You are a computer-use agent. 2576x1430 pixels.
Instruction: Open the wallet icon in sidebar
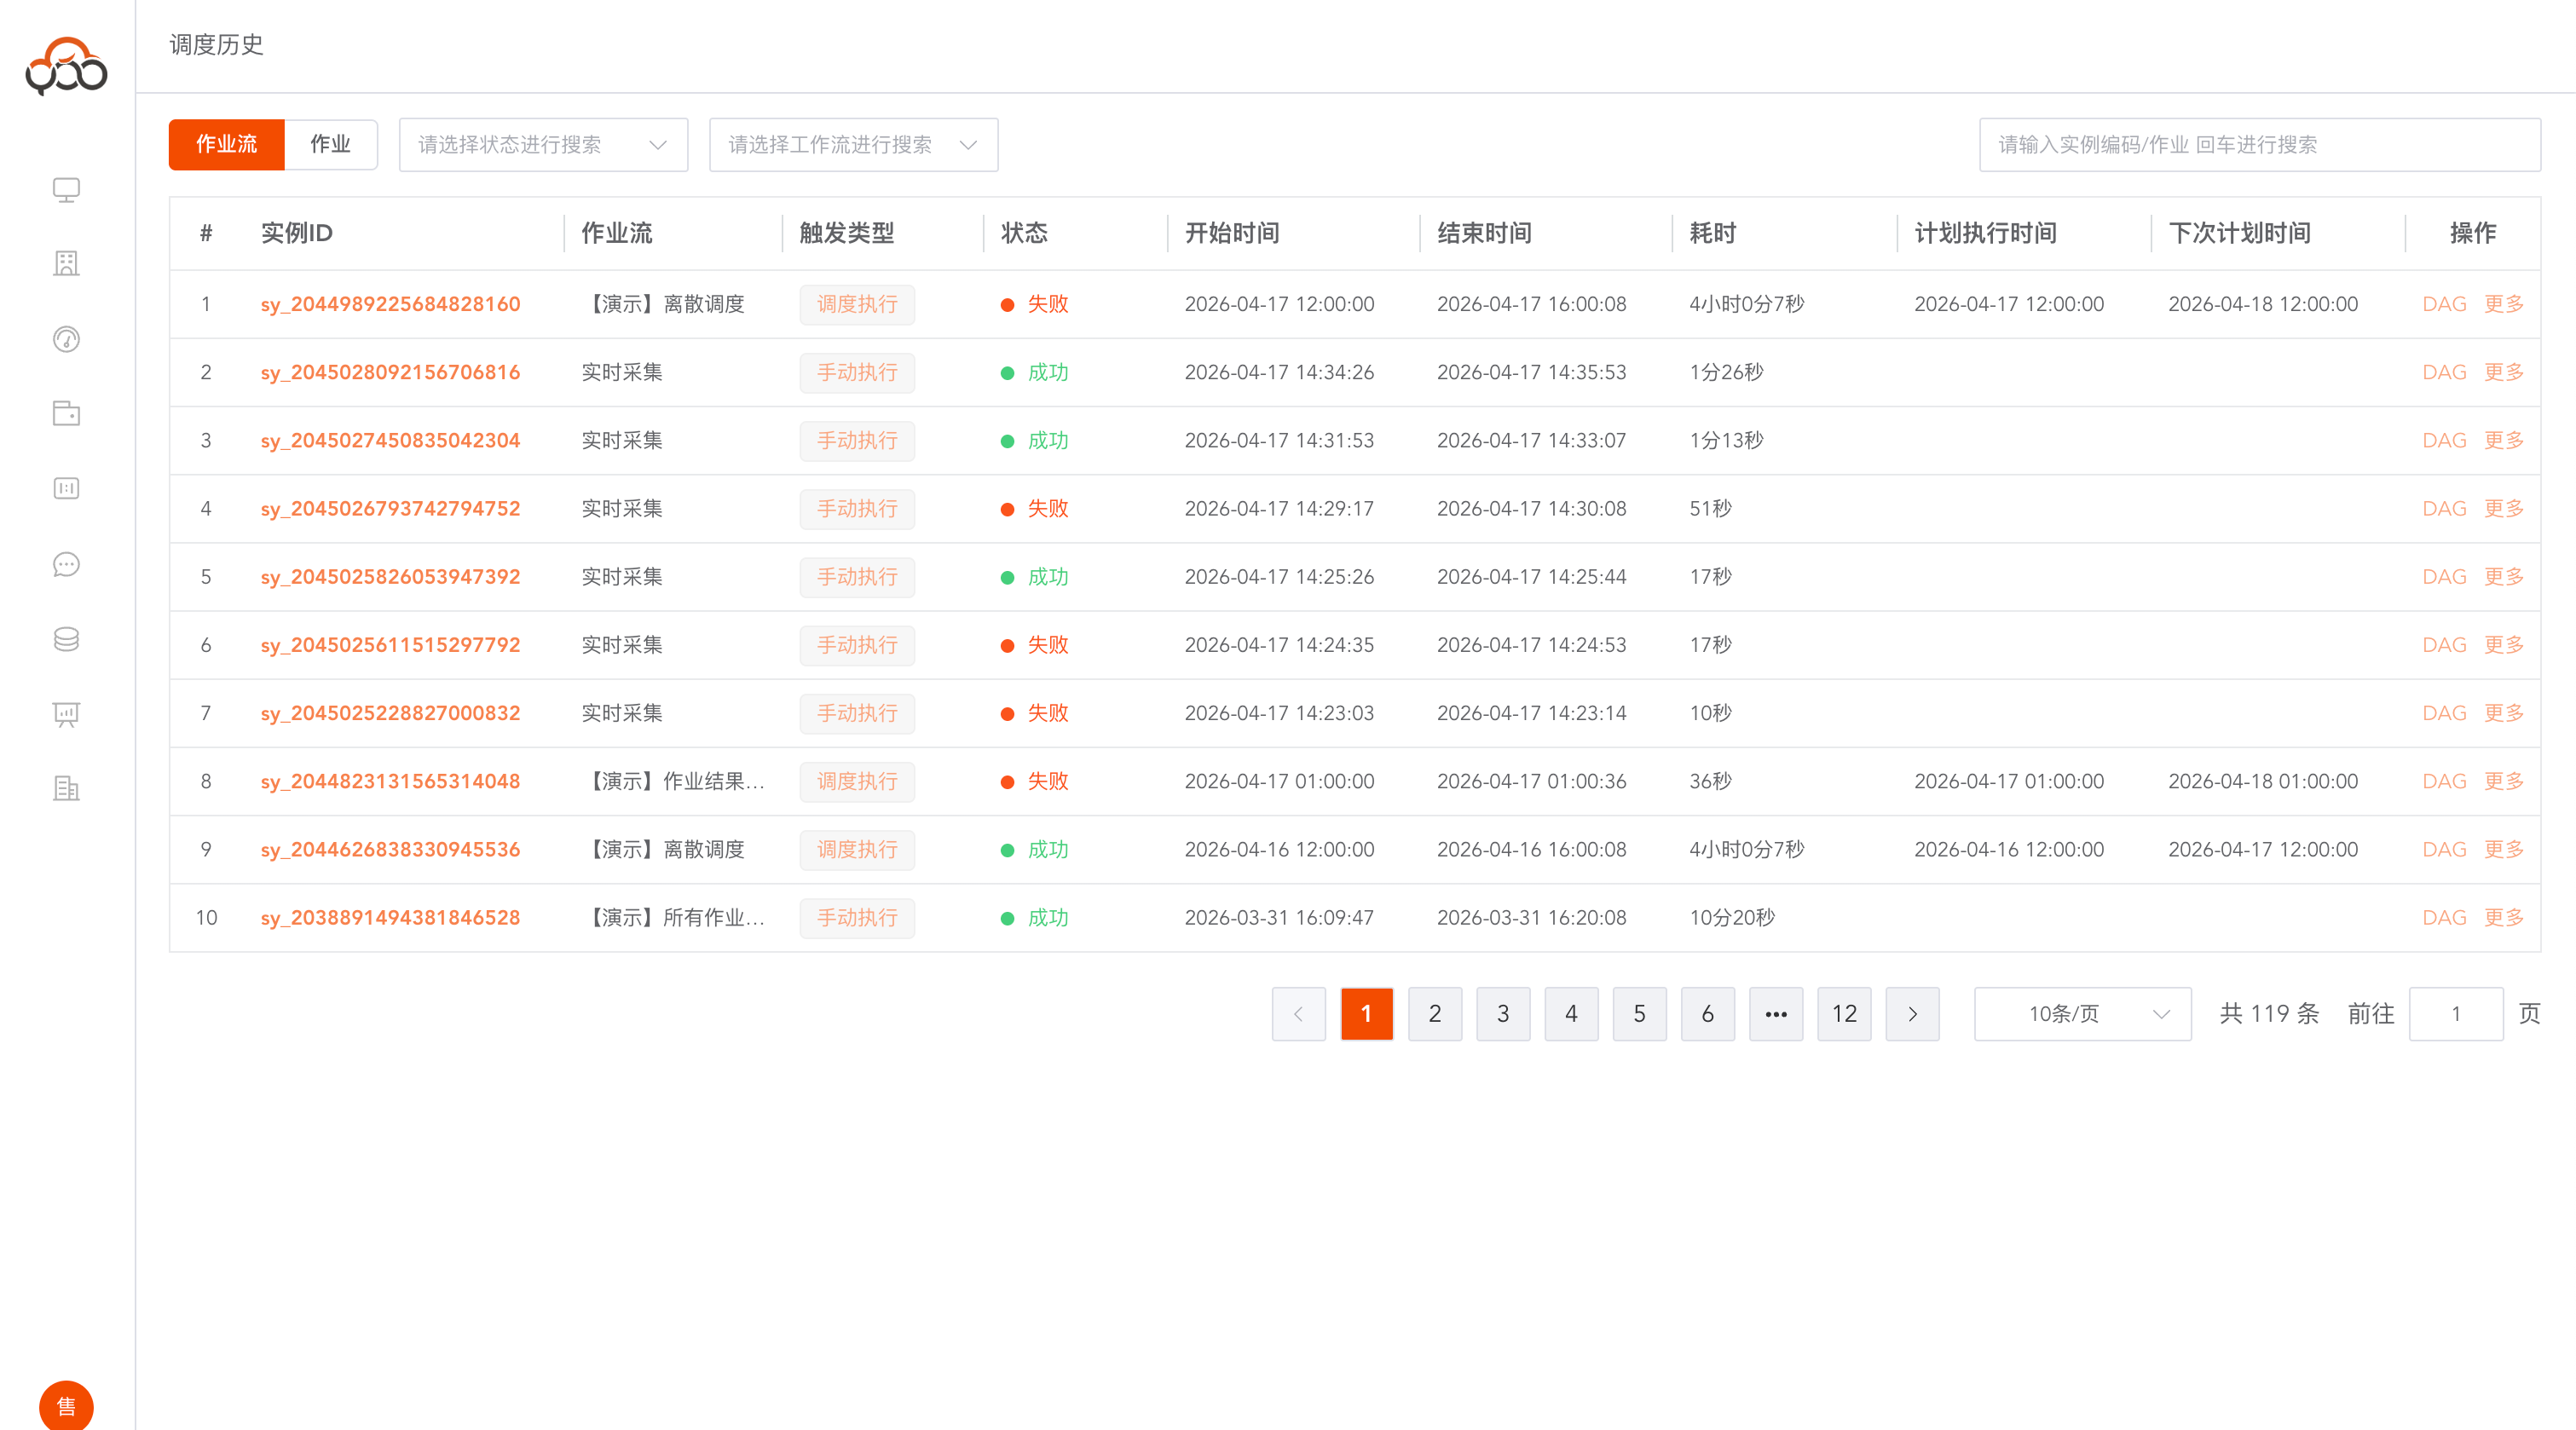click(66, 413)
